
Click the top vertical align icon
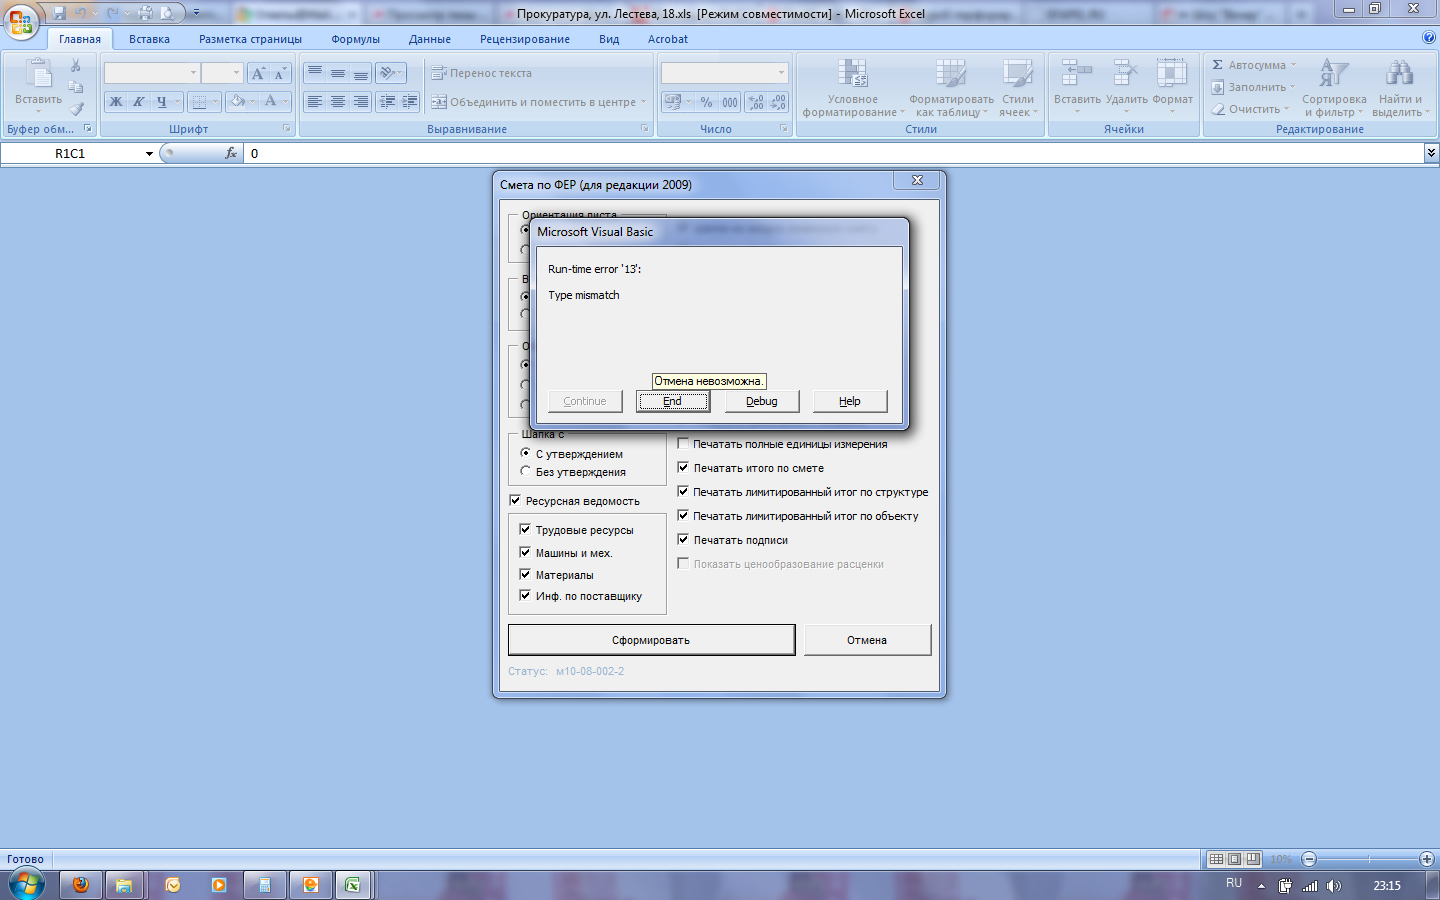tap(315, 73)
